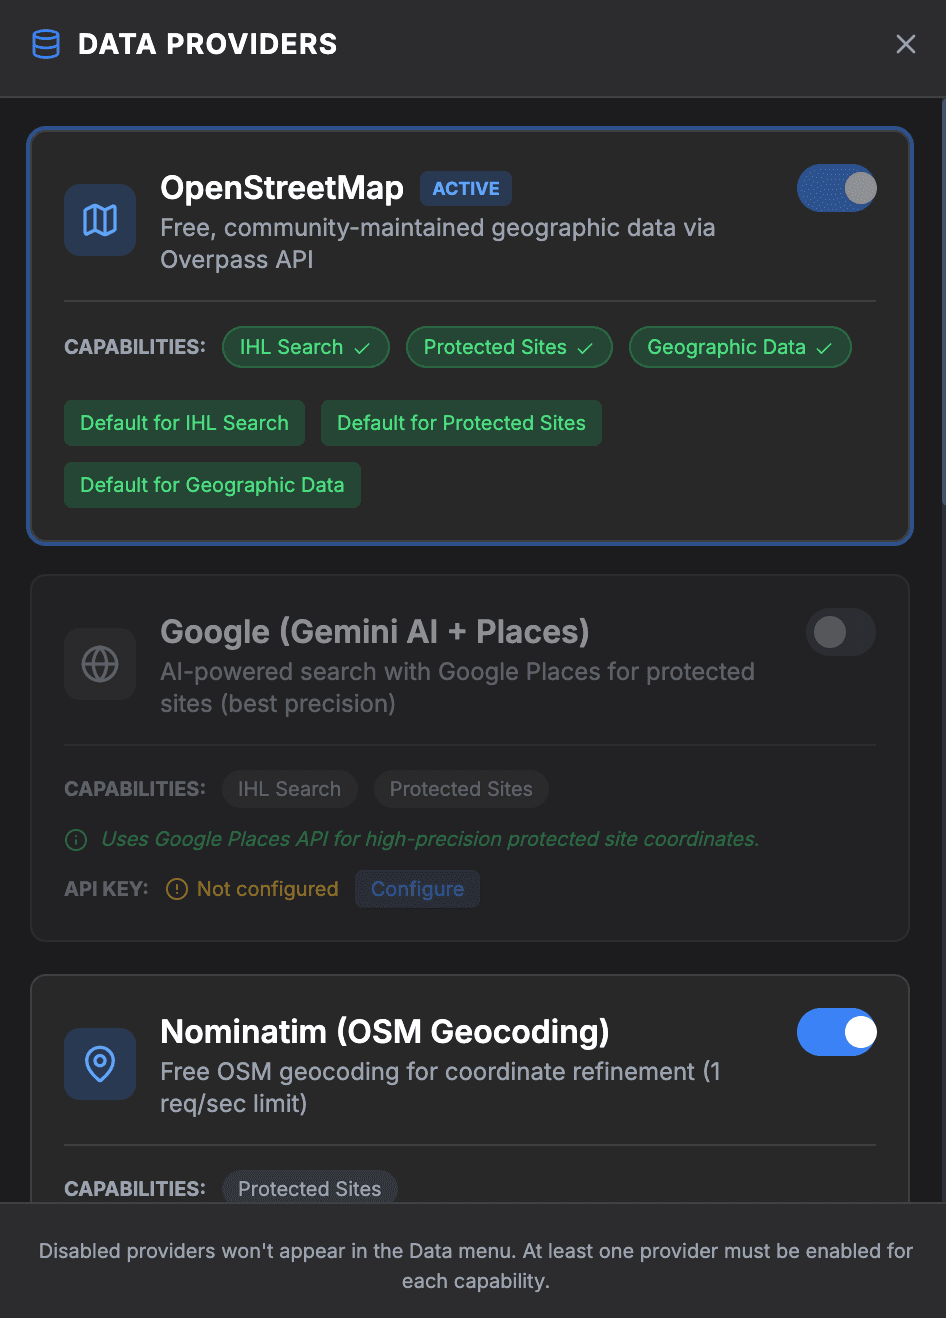Click the ACTIVE badge on OpenStreetMap

466,189
